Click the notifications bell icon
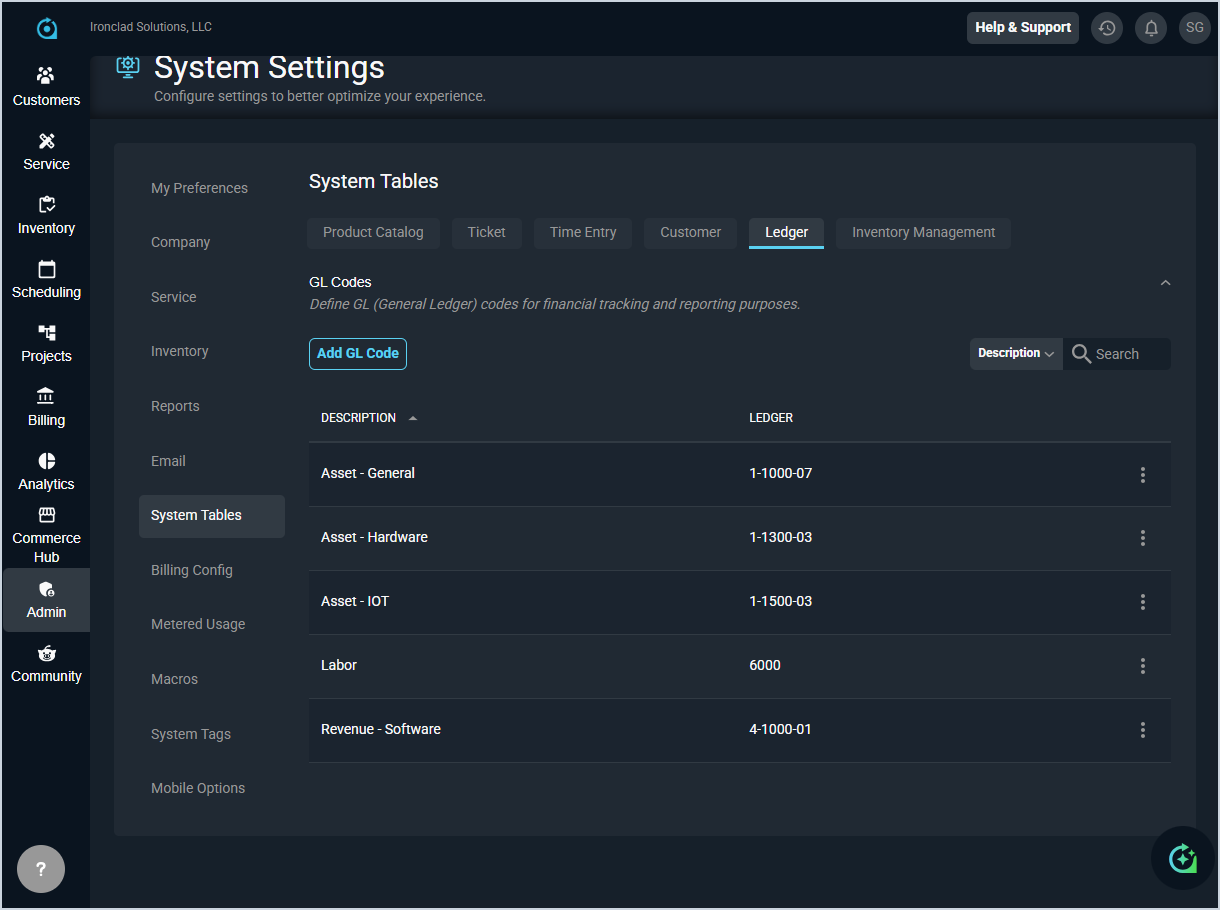Viewport: 1220px width, 910px height. click(1151, 28)
